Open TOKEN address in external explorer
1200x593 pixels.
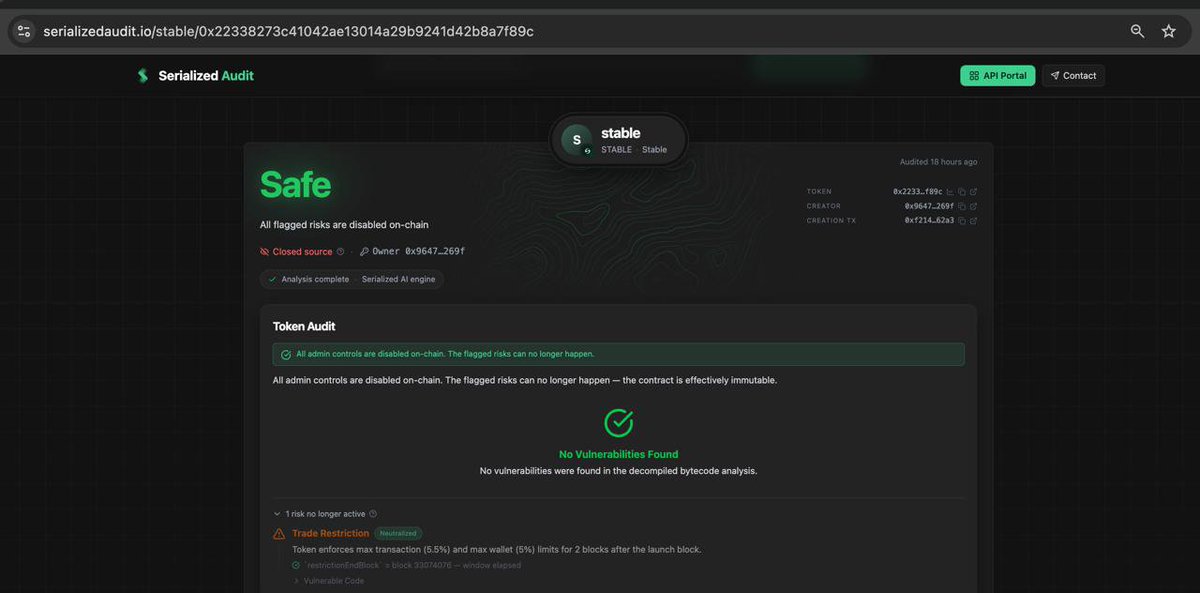click(x=973, y=192)
